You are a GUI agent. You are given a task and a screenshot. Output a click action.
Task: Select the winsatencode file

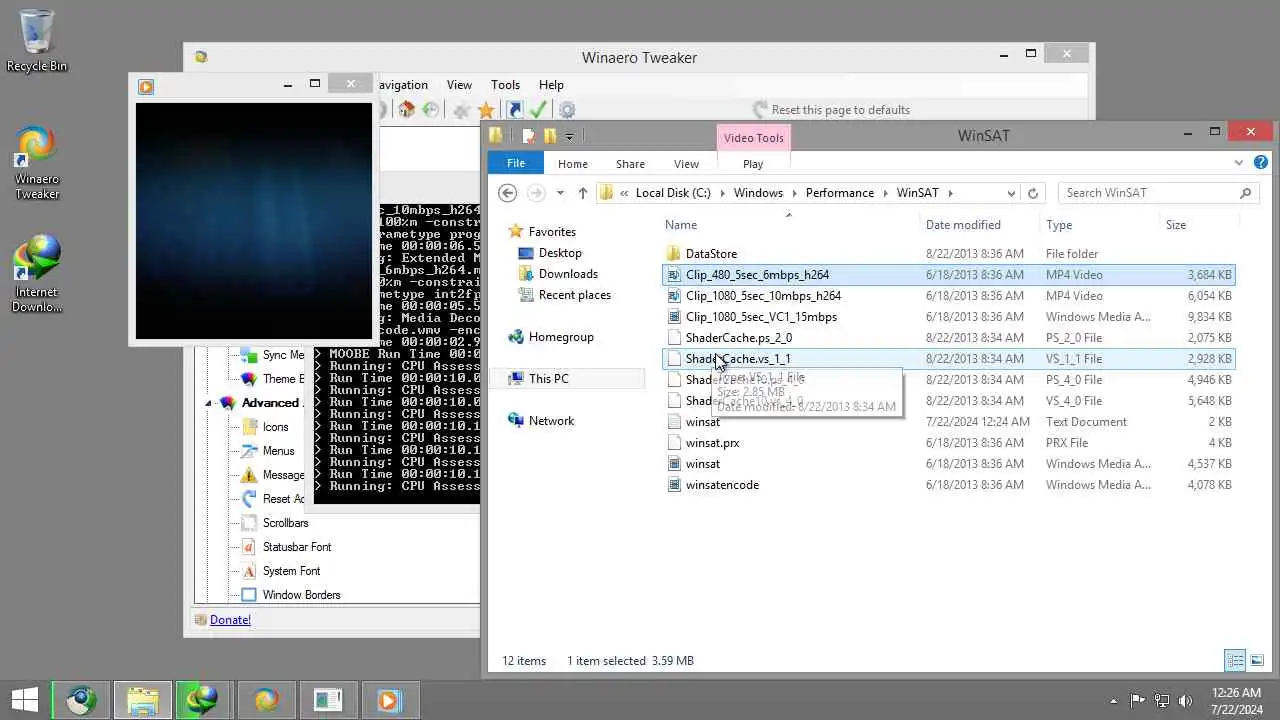[722, 485]
